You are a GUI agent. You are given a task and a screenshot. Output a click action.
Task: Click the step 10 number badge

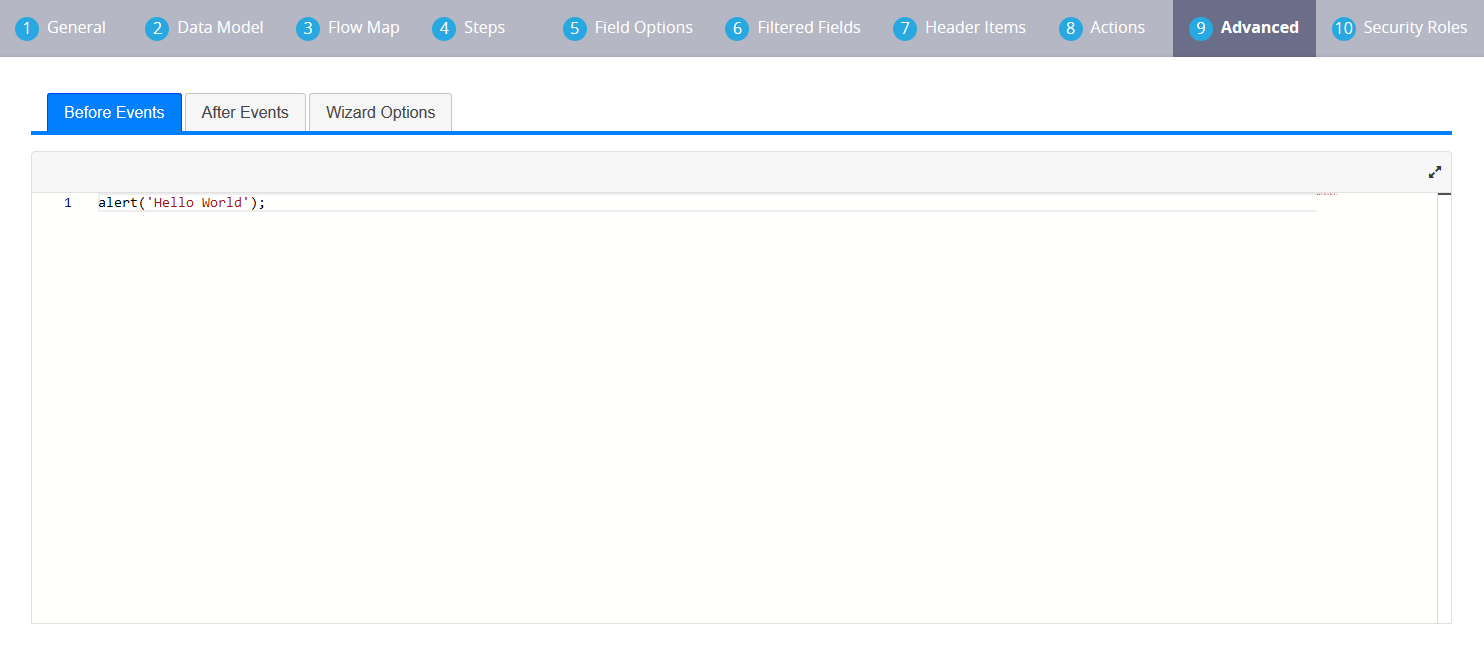1344,29
